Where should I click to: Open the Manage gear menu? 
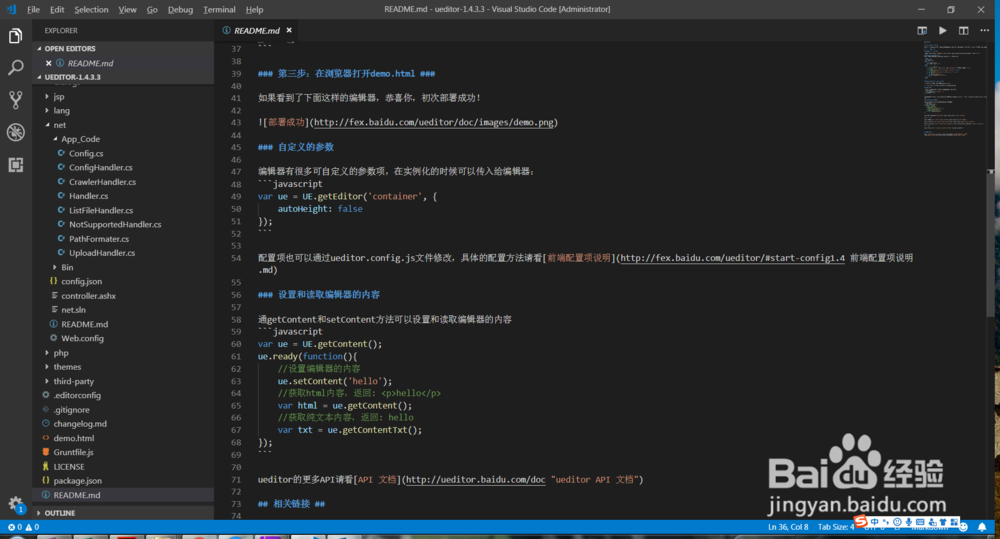pyautogui.click(x=15, y=504)
